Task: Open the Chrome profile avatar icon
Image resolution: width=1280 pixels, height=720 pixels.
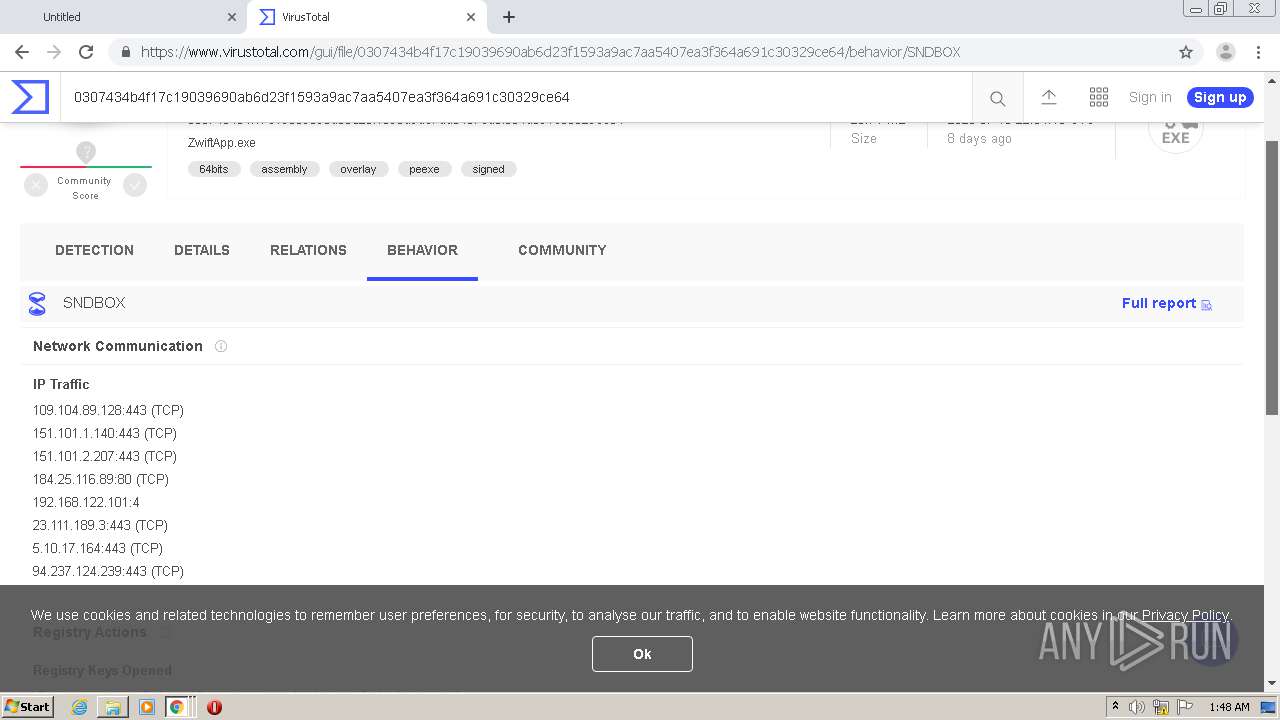Action: pyautogui.click(x=1225, y=52)
